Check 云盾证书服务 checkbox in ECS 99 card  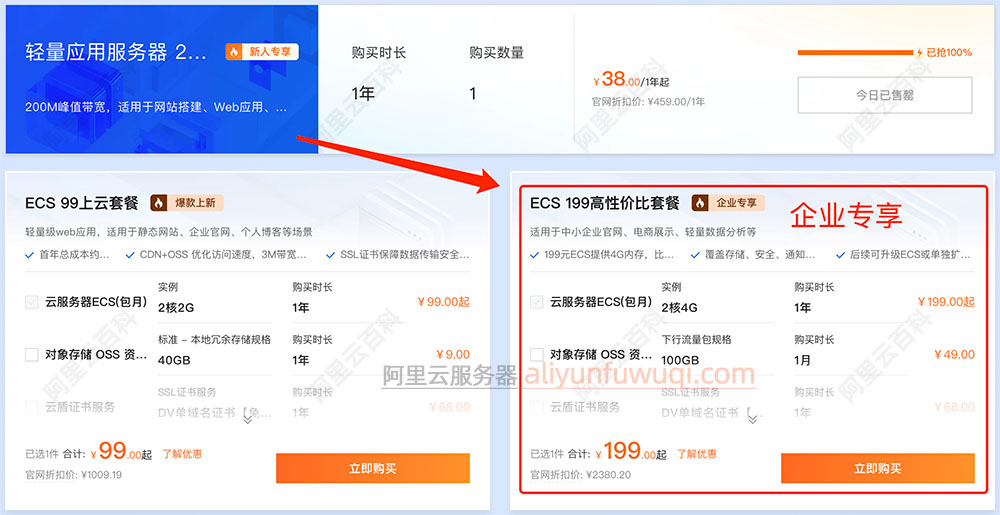[x=31, y=407]
